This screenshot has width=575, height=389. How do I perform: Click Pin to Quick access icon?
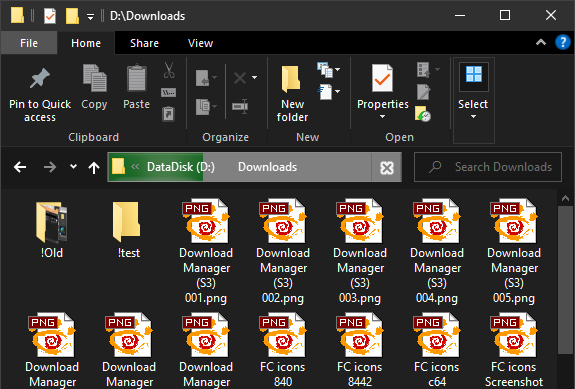(40, 78)
